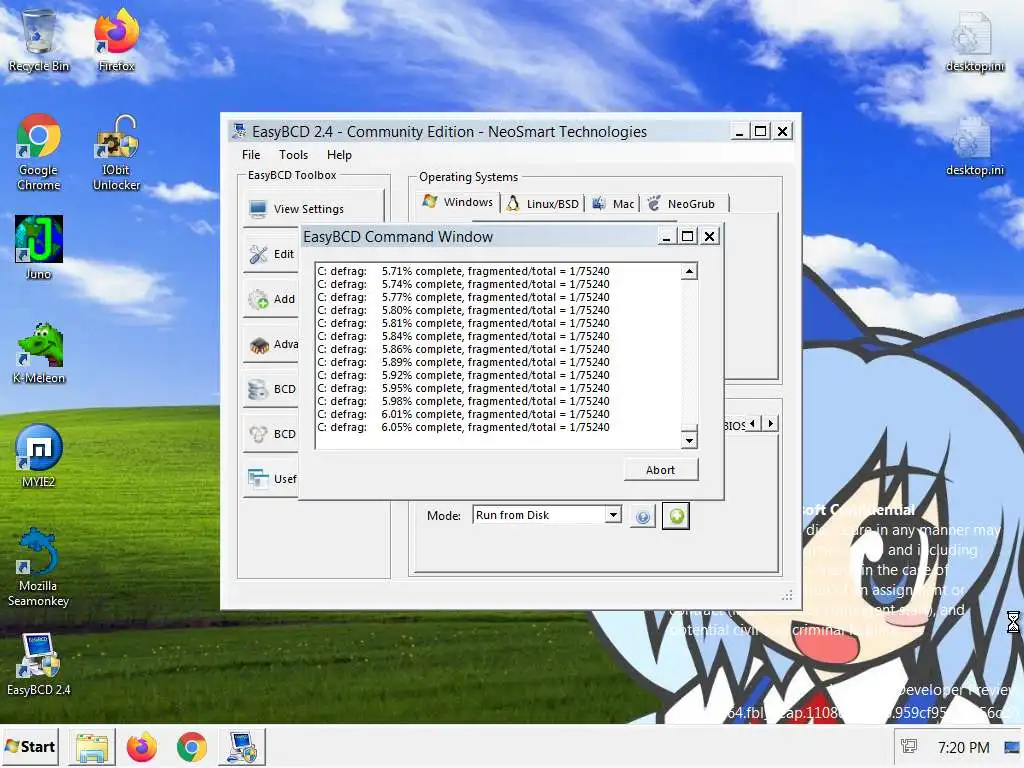The image size is (1024, 768).
Task: Select the upper desktop.ini file icon
Action: click(974, 40)
